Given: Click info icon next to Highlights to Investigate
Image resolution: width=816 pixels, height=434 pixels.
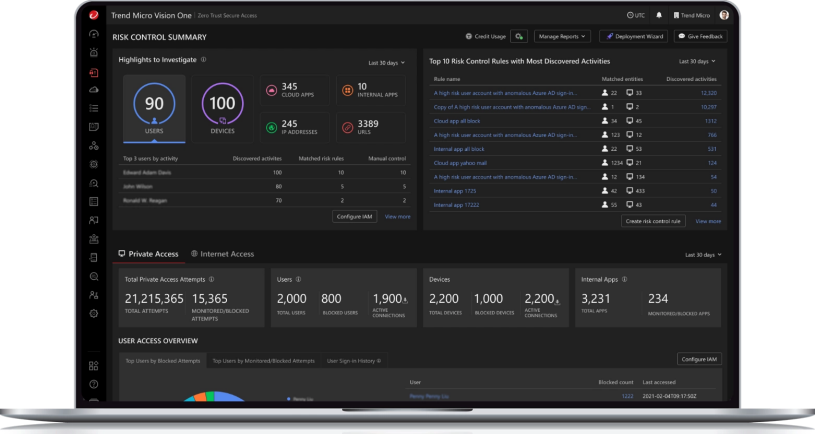Looking at the screenshot, I should 203,59.
